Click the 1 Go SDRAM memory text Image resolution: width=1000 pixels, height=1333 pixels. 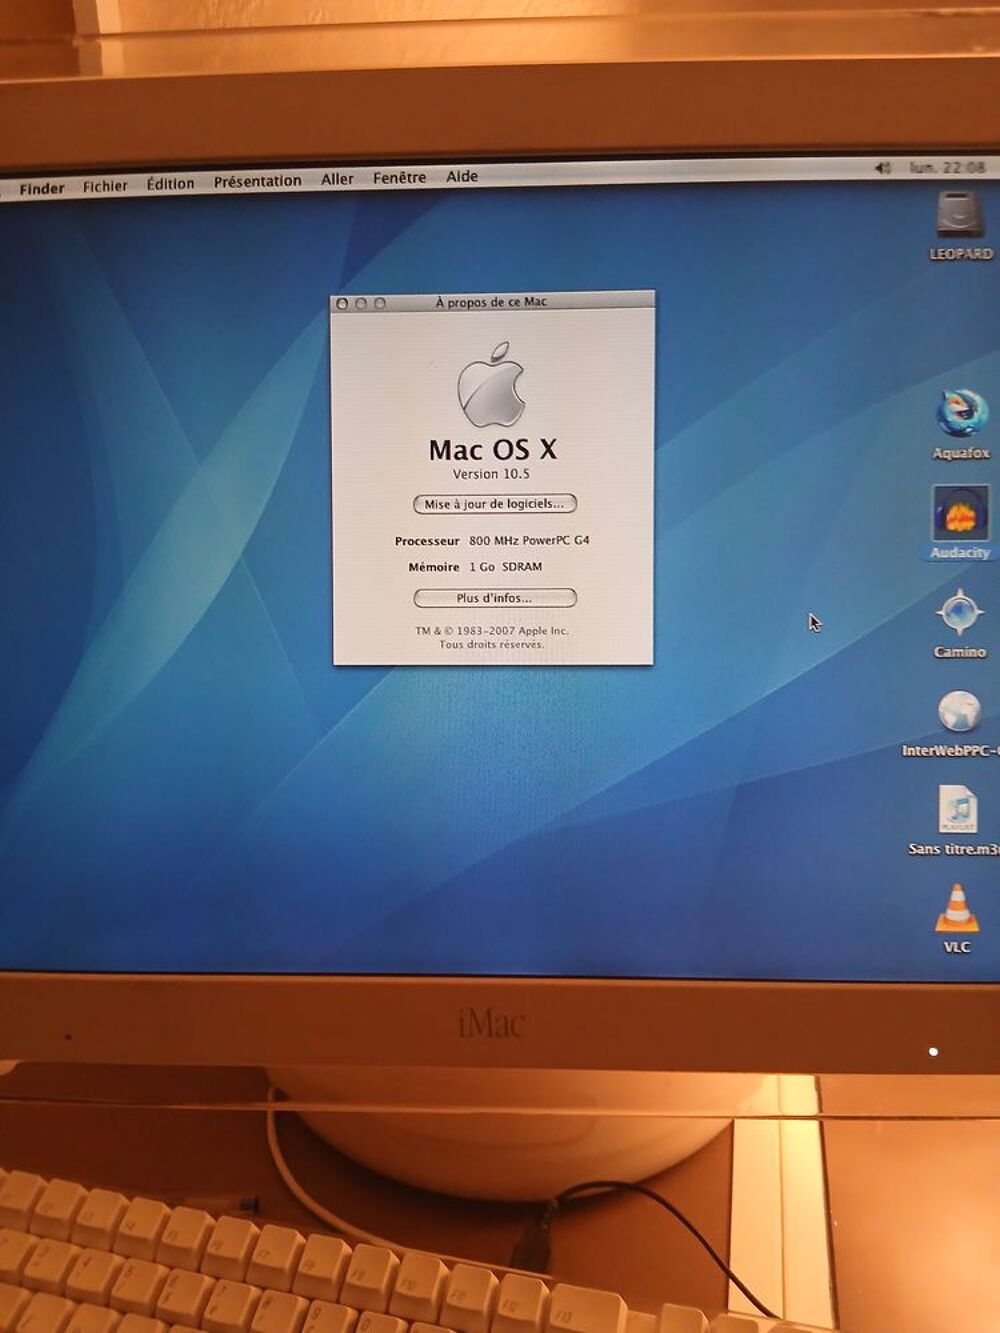pos(506,566)
